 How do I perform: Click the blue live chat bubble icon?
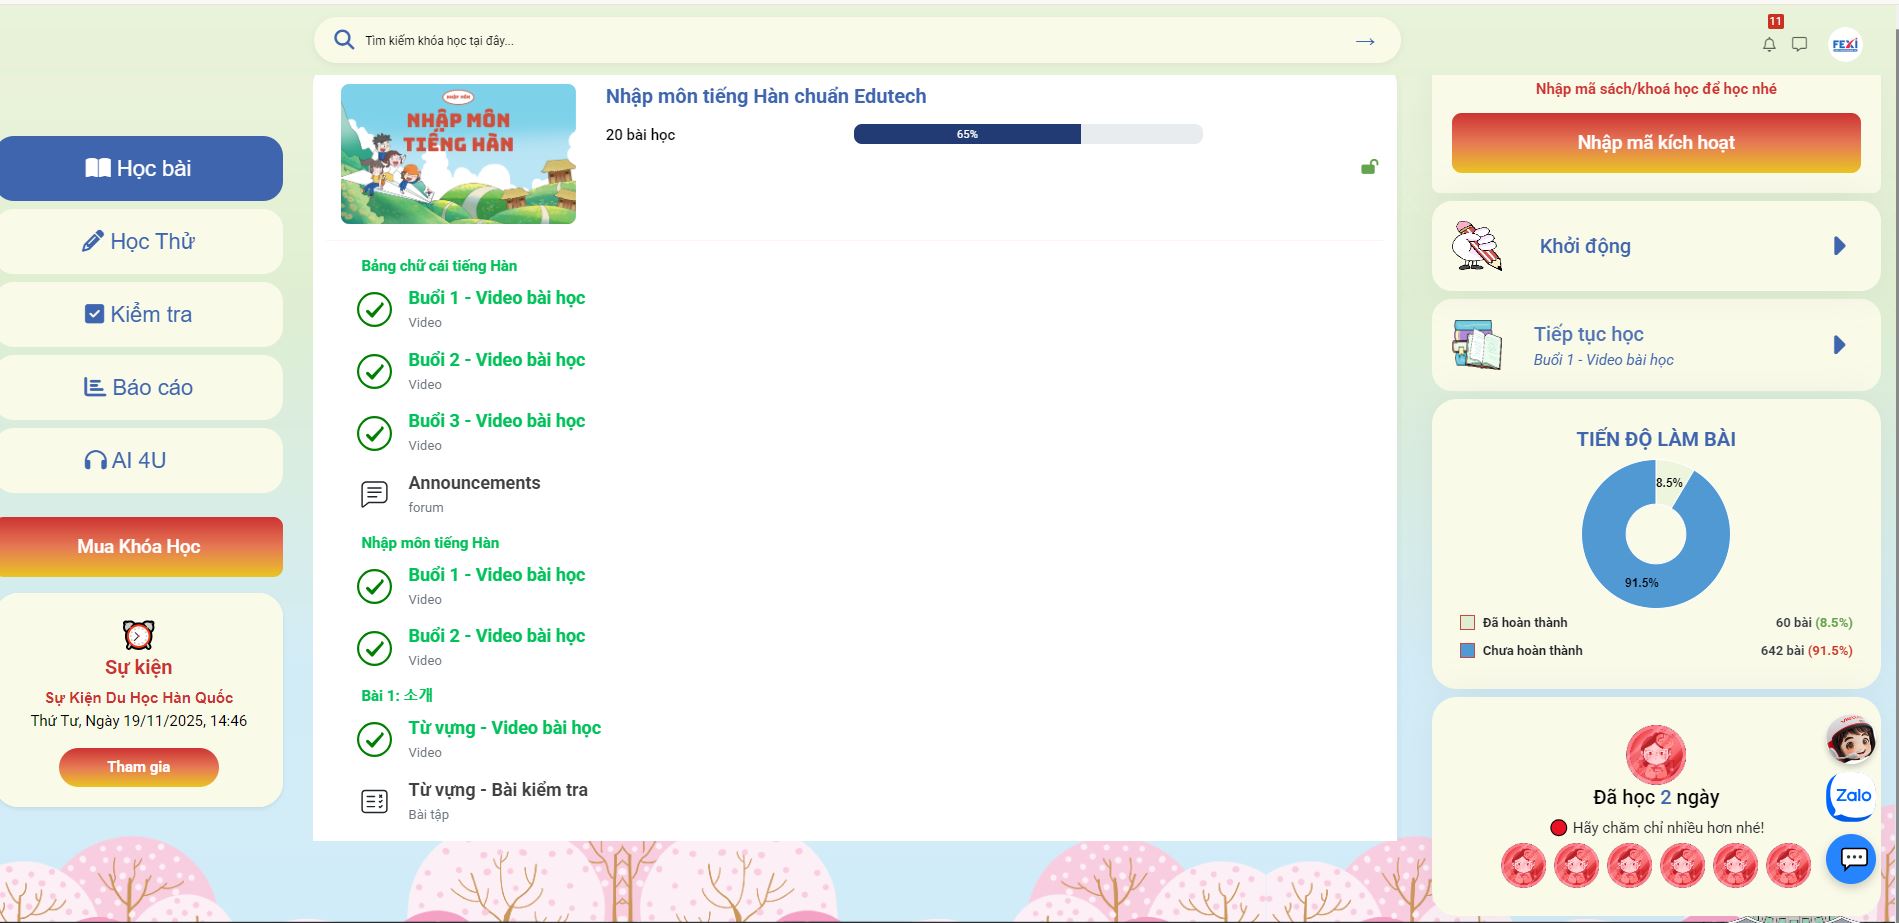tap(1851, 858)
